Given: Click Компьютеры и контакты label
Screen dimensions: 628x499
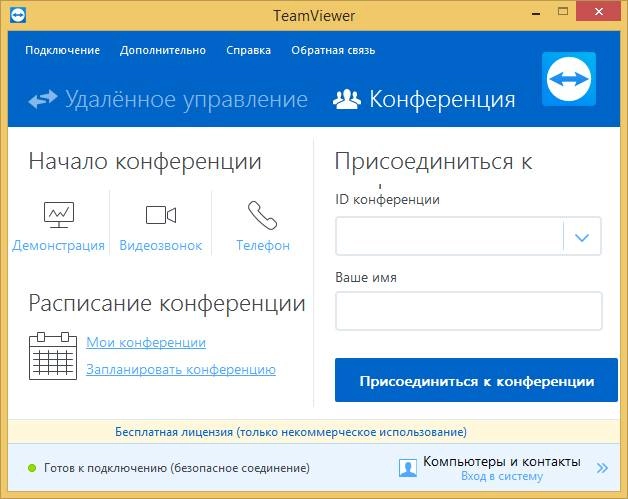Looking at the screenshot, I should (502, 461).
